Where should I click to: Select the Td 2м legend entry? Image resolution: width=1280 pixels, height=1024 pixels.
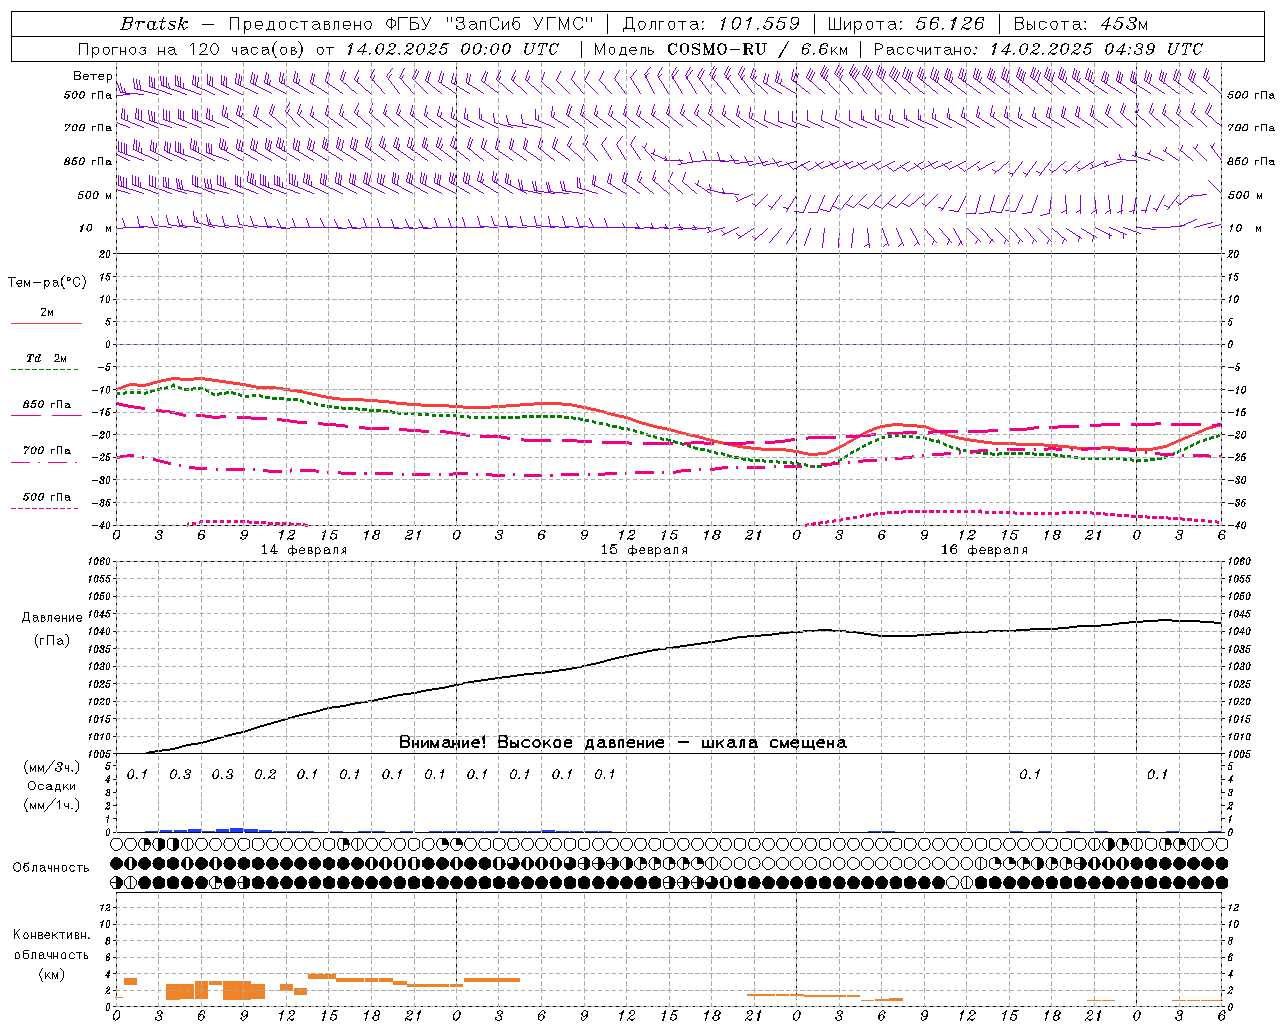[x=46, y=358]
